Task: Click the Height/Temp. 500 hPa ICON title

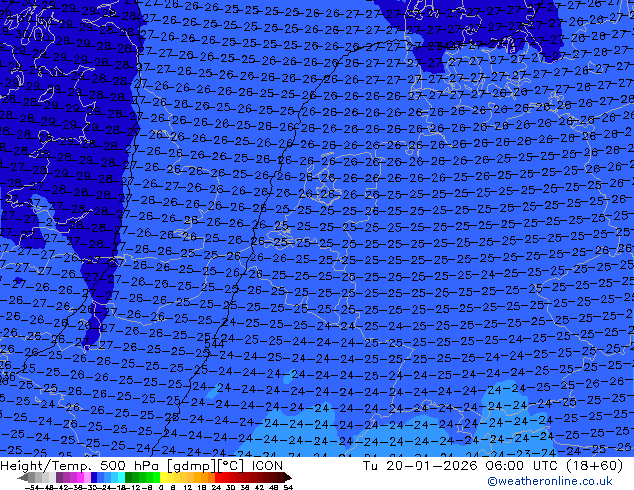Action: [x=141, y=465]
